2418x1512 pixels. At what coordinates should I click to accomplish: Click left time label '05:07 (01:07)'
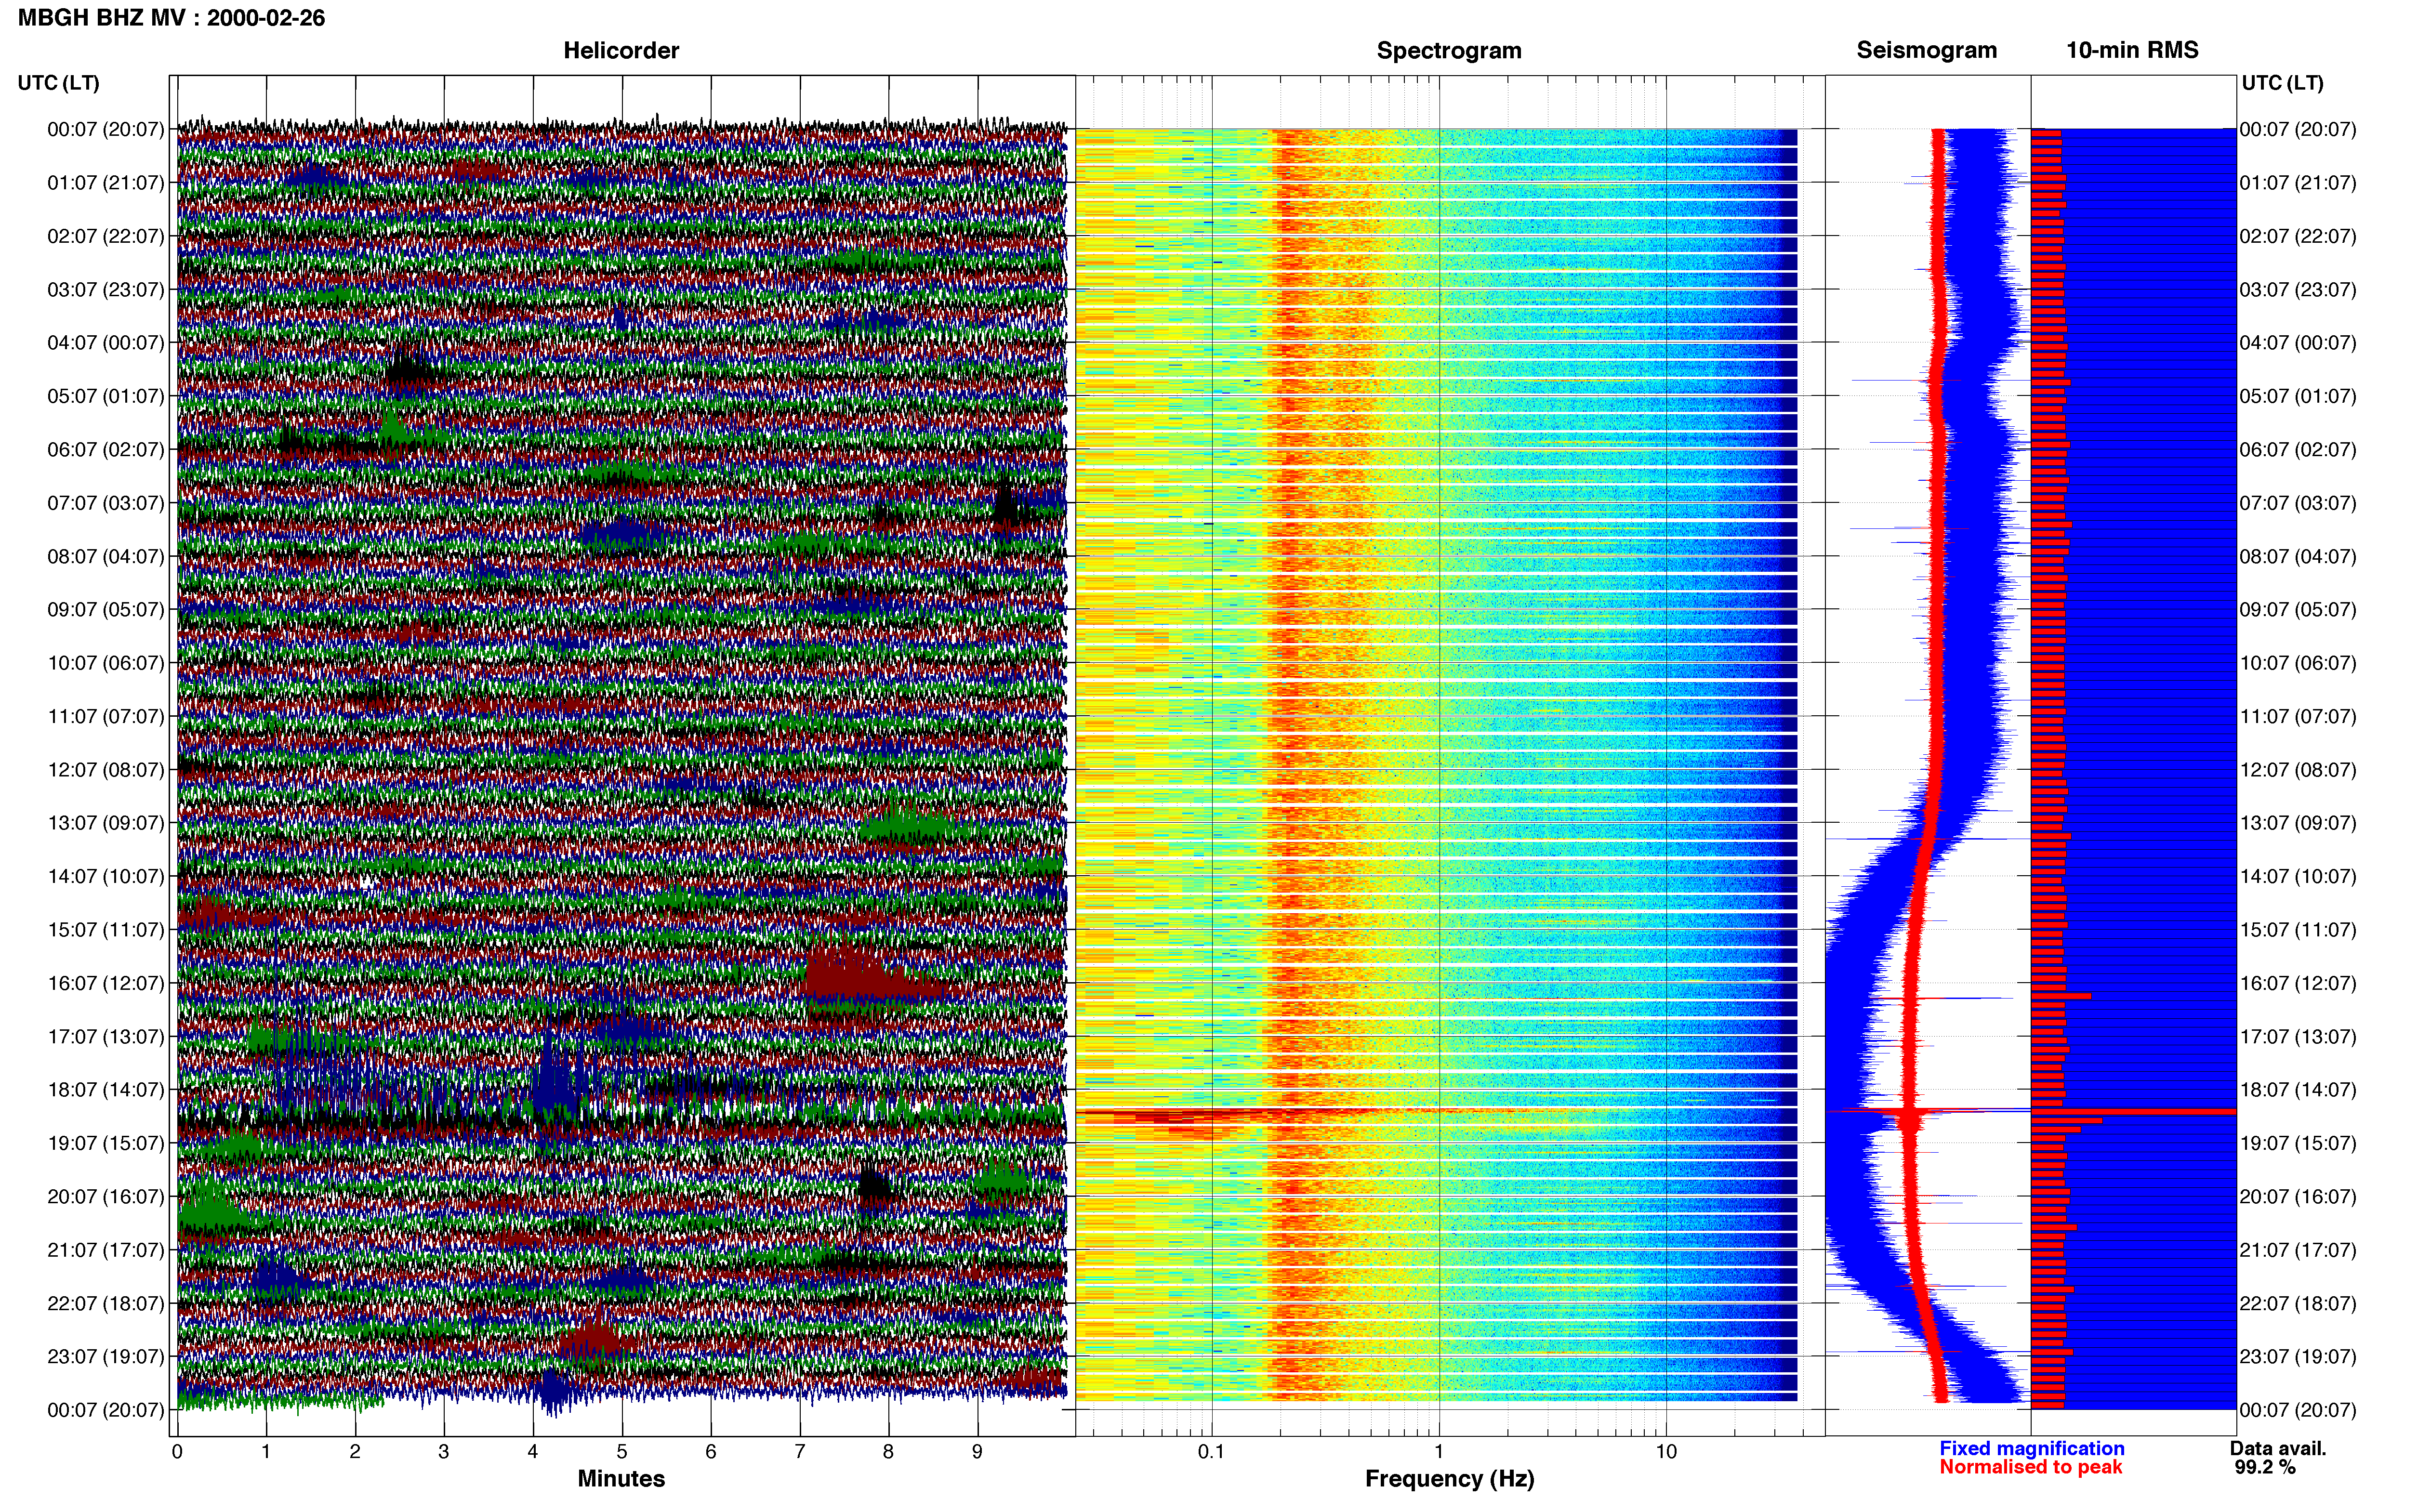[x=105, y=396]
